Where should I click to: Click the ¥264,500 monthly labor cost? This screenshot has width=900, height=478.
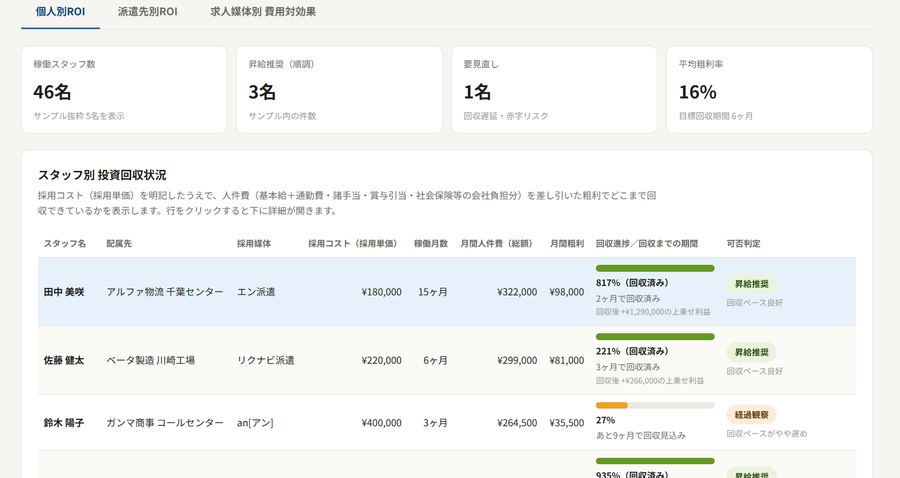click(x=517, y=422)
